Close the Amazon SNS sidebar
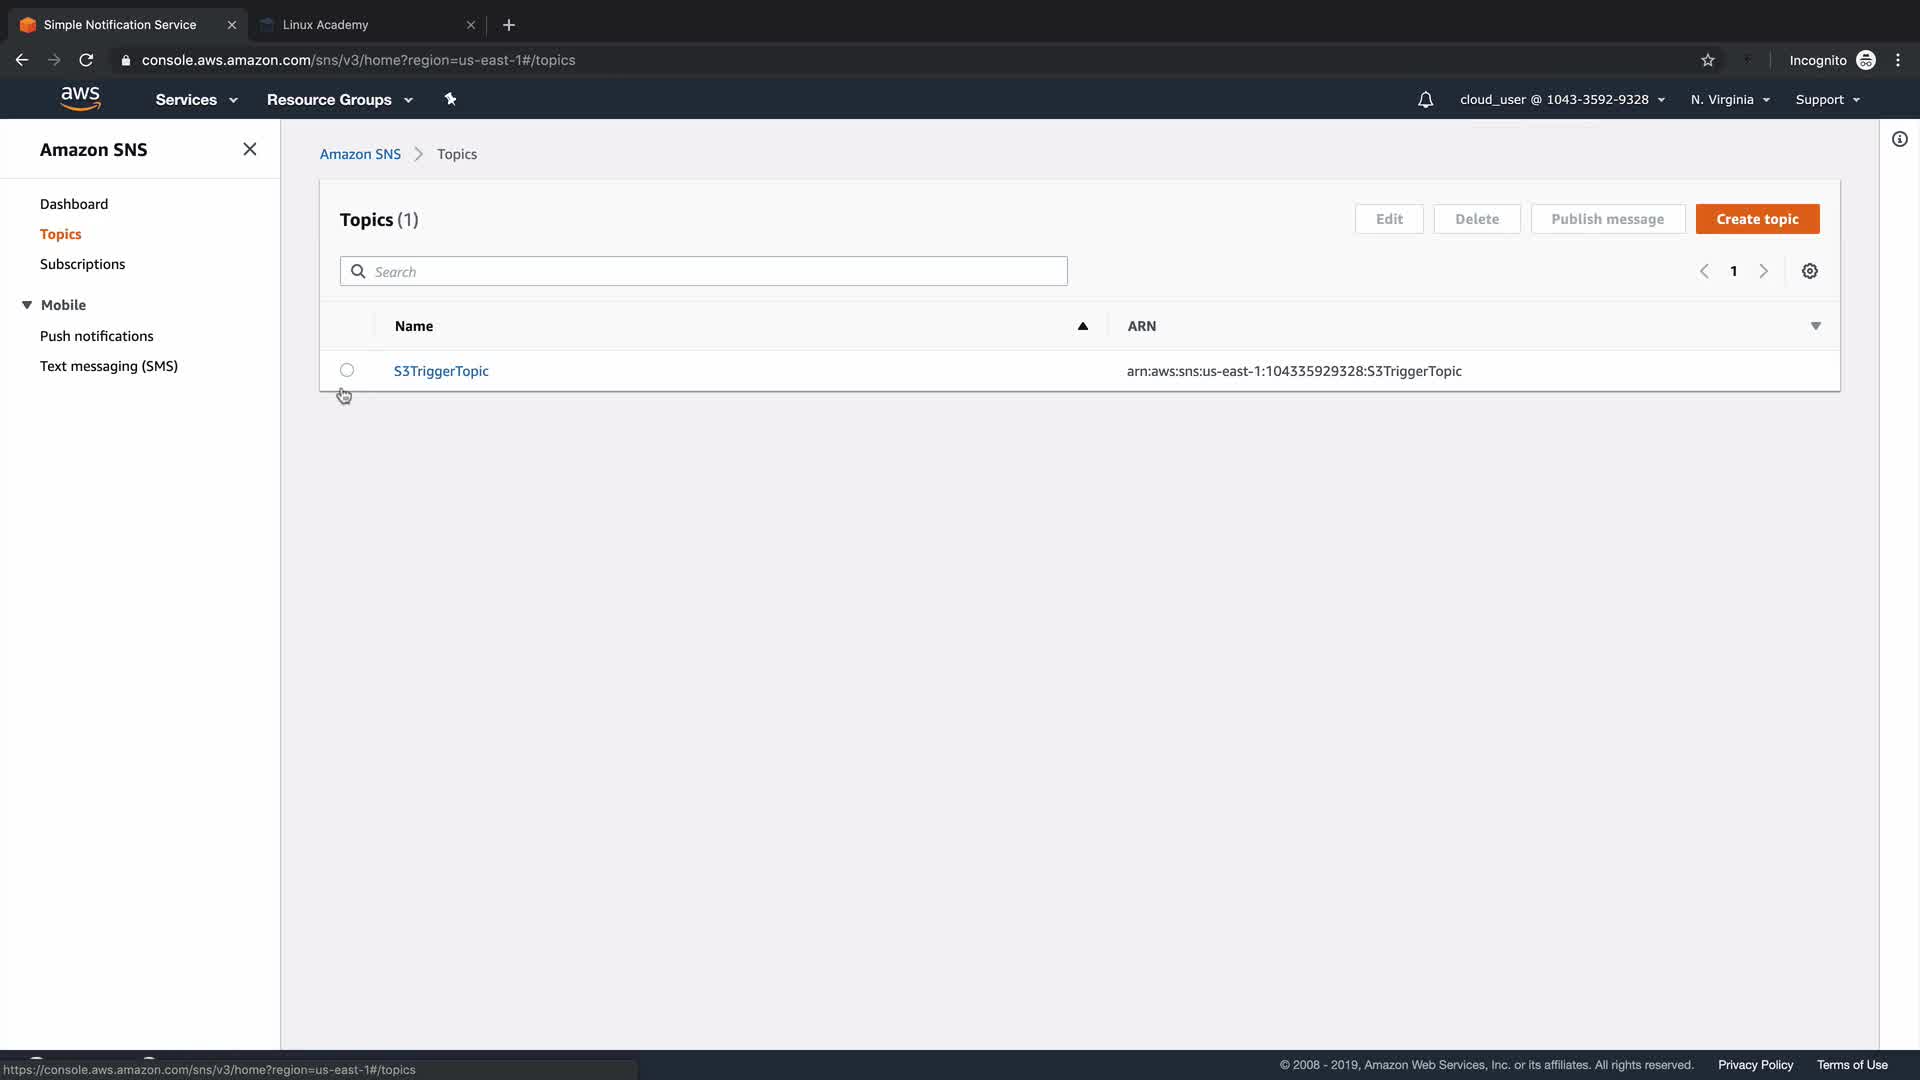 tap(250, 149)
